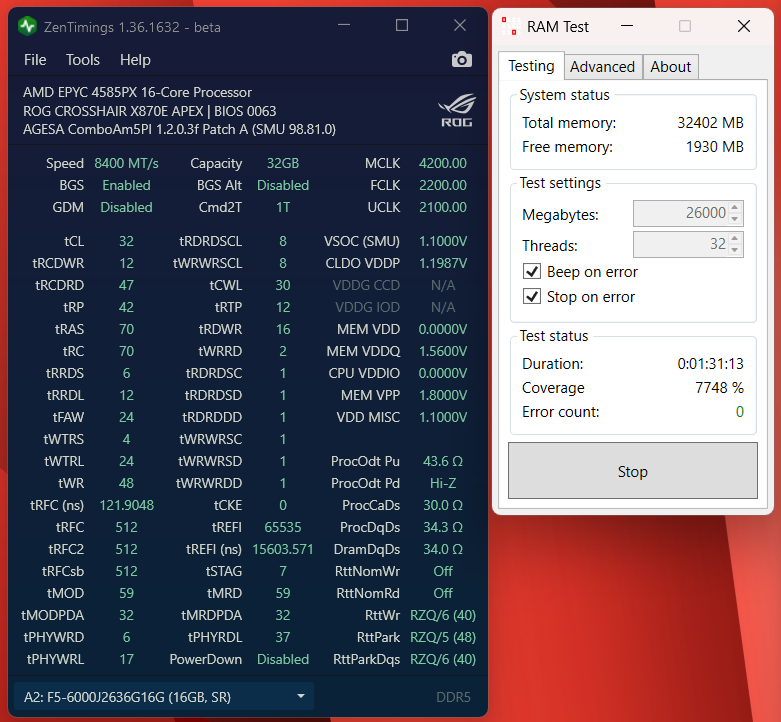The width and height of the screenshot is (781, 722).
Task: Click the Coverage value 7748 %
Action: click(719, 388)
